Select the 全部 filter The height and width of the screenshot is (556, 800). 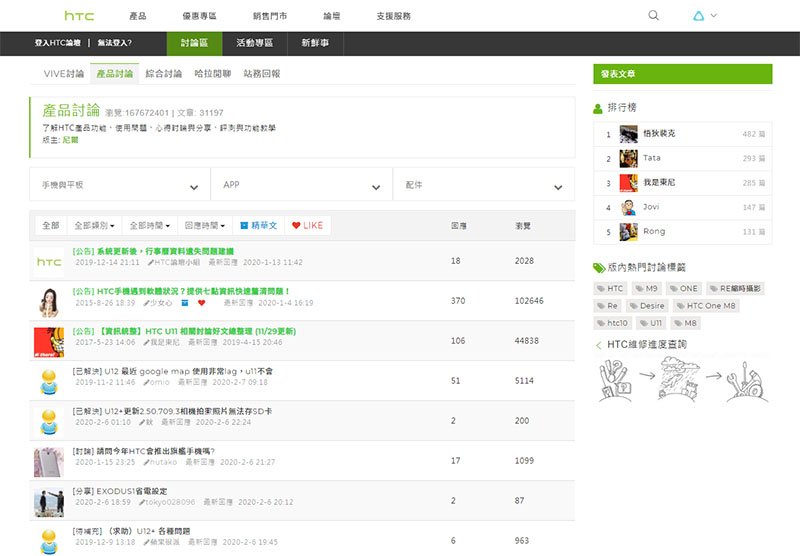click(x=51, y=225)
